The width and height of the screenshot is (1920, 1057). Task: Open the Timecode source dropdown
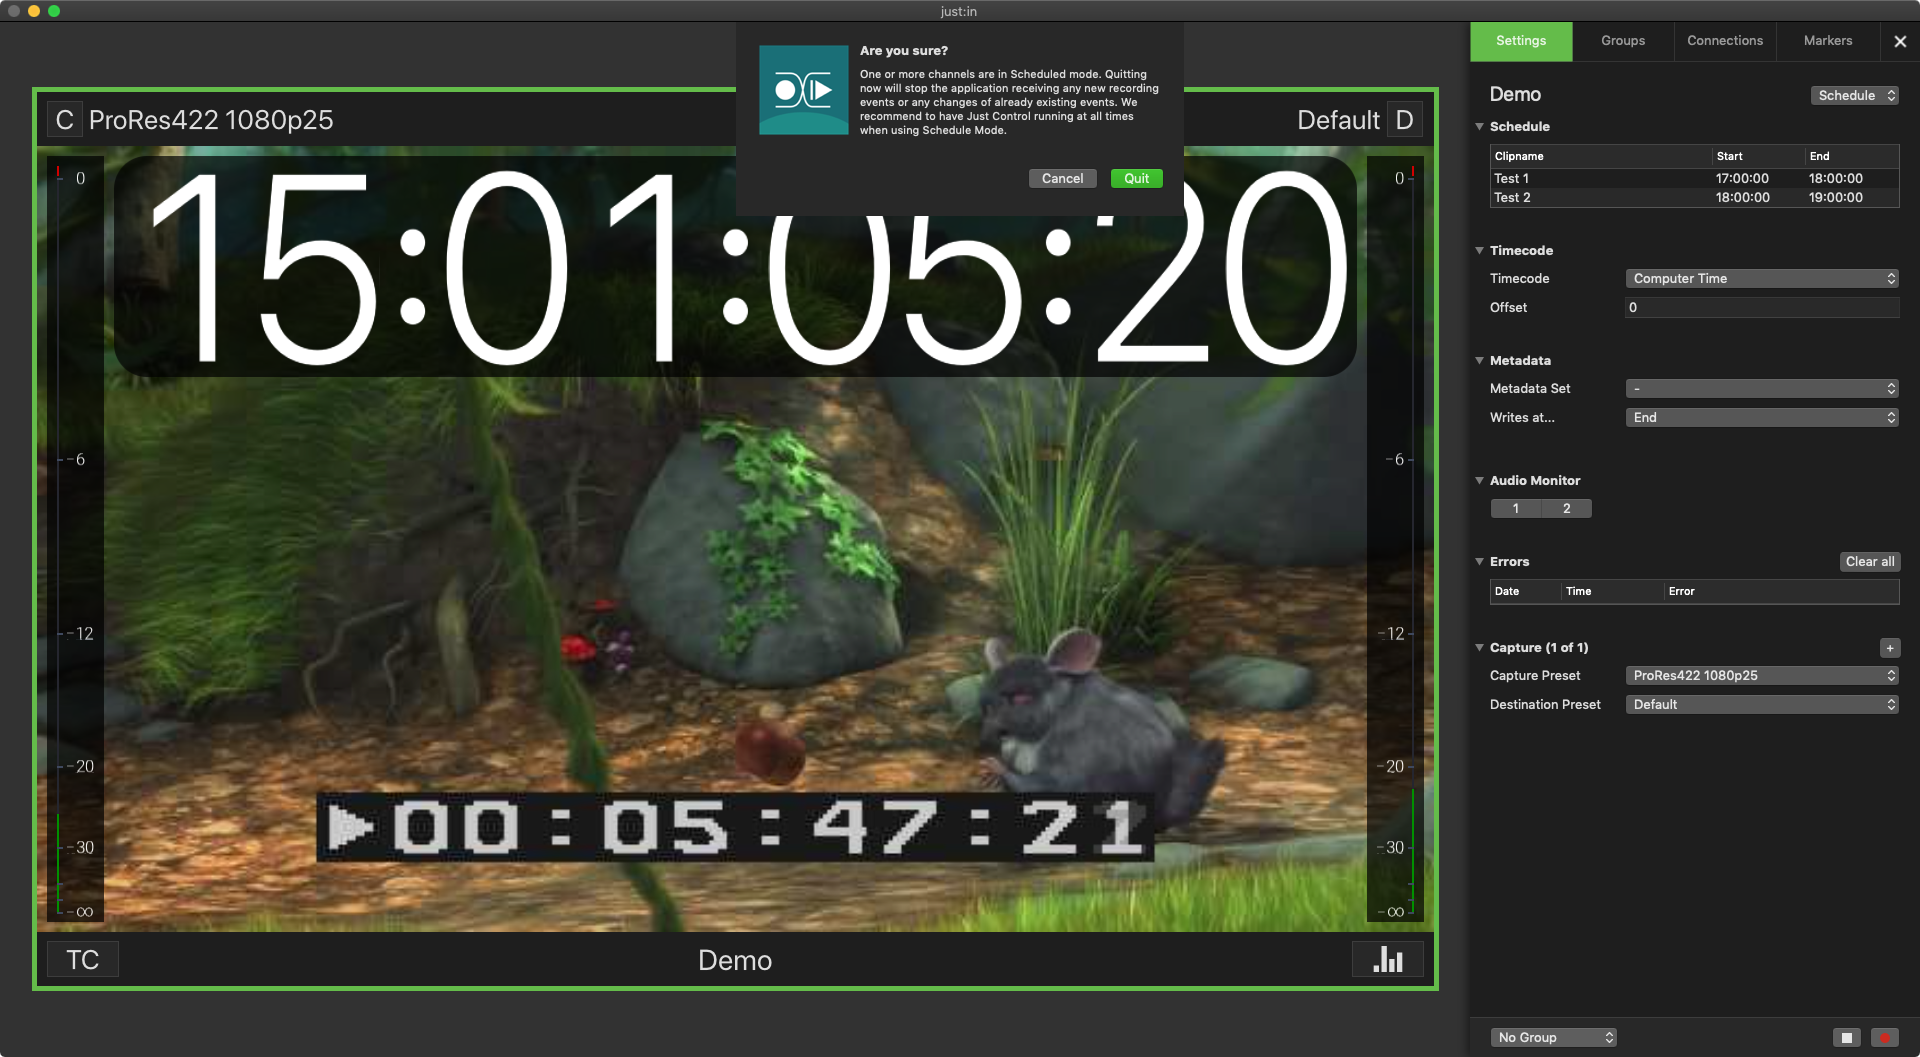1762,278
